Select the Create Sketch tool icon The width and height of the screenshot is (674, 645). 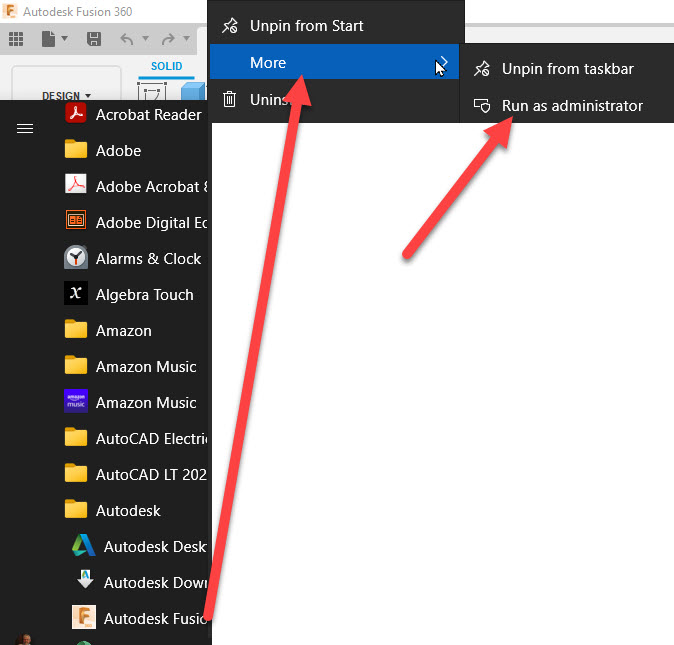point(152,91)
